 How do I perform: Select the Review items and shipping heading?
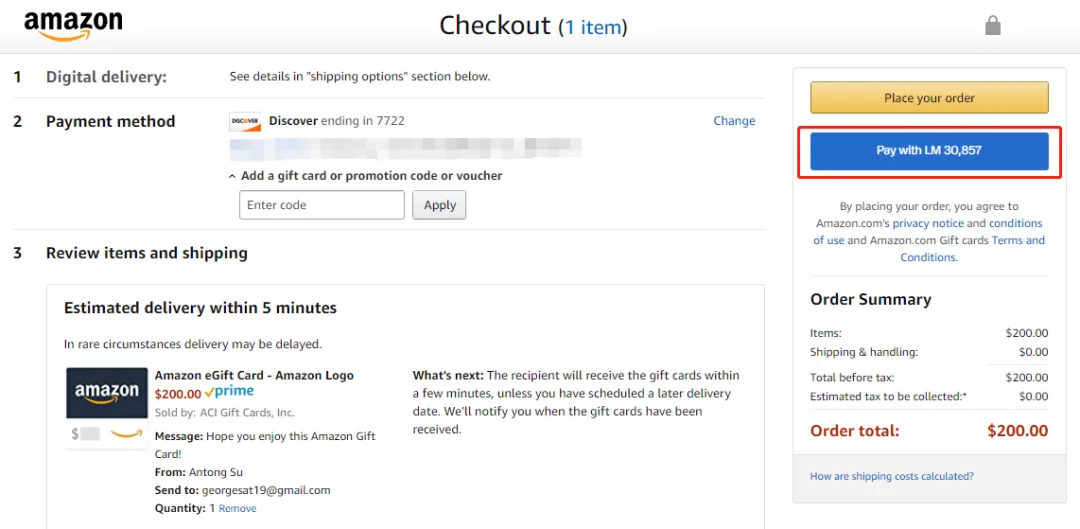tap(147, 253)
